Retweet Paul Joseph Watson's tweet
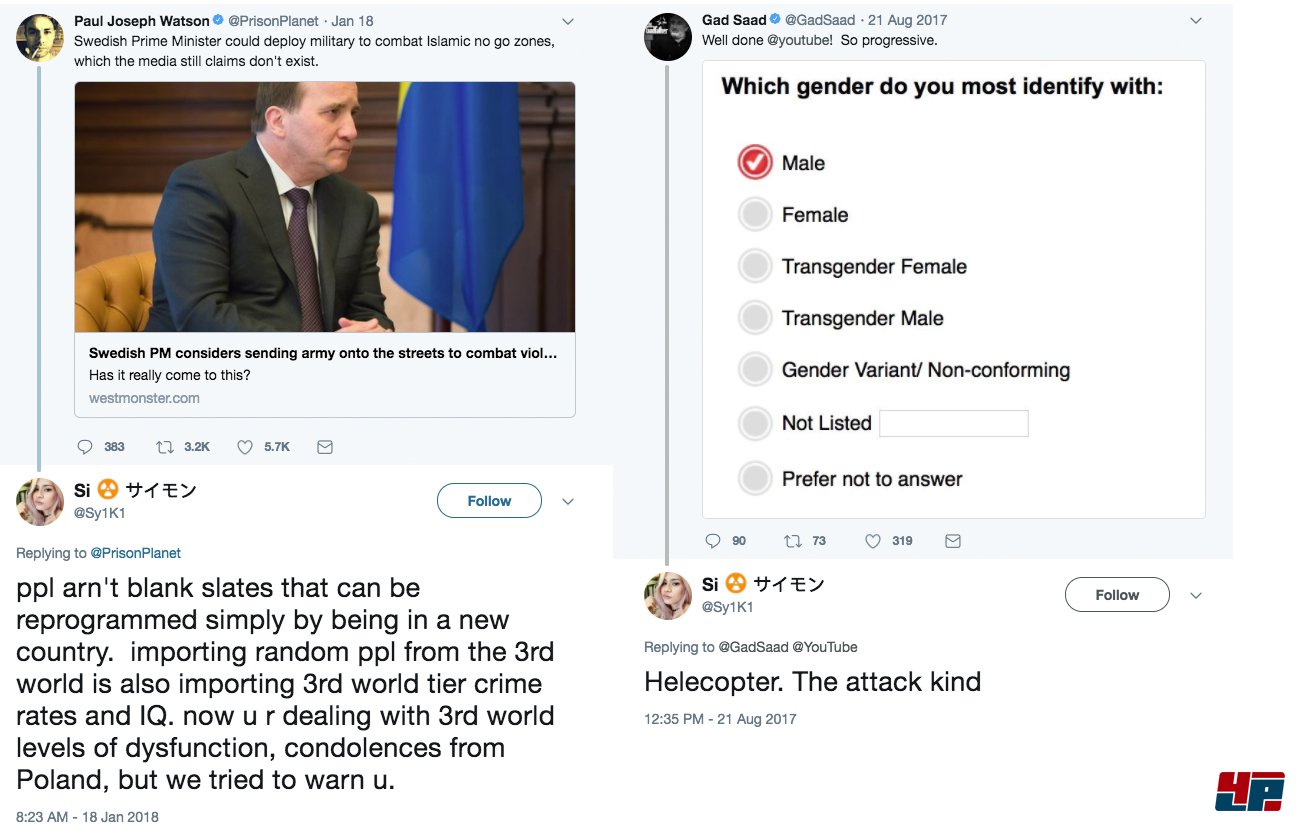This screenshot has height=837, width=1300. tap(165, 447)
